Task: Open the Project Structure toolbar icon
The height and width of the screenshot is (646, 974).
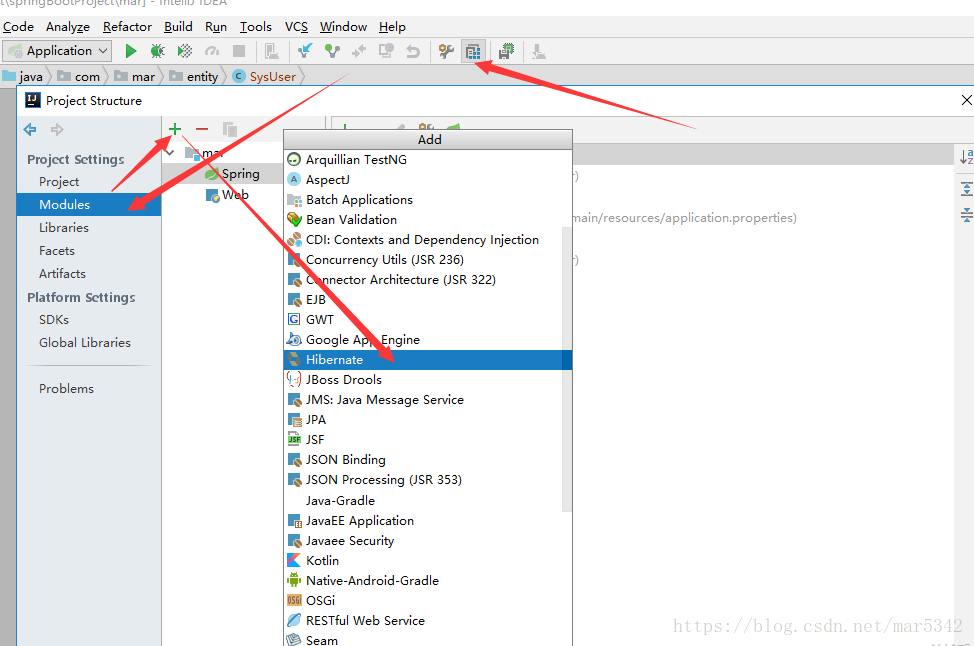Action: [473, 52]
